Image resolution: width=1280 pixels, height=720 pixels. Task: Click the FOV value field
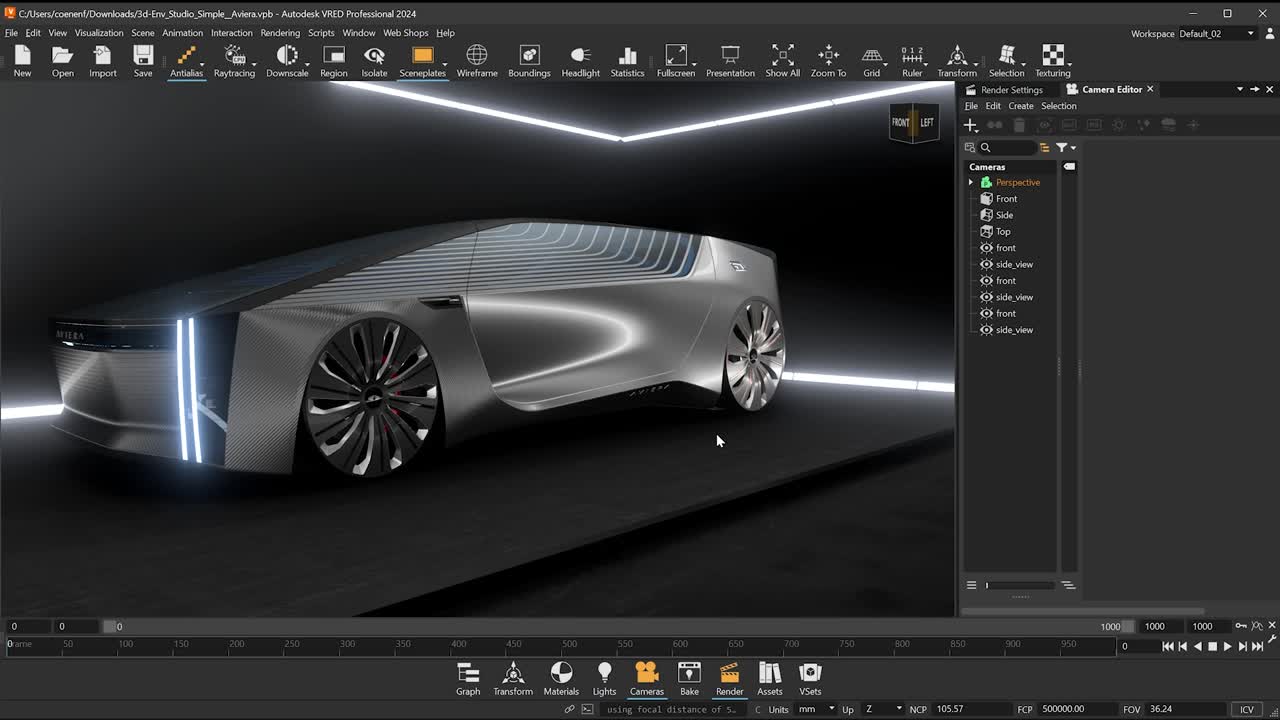(x=1180, y=709)
